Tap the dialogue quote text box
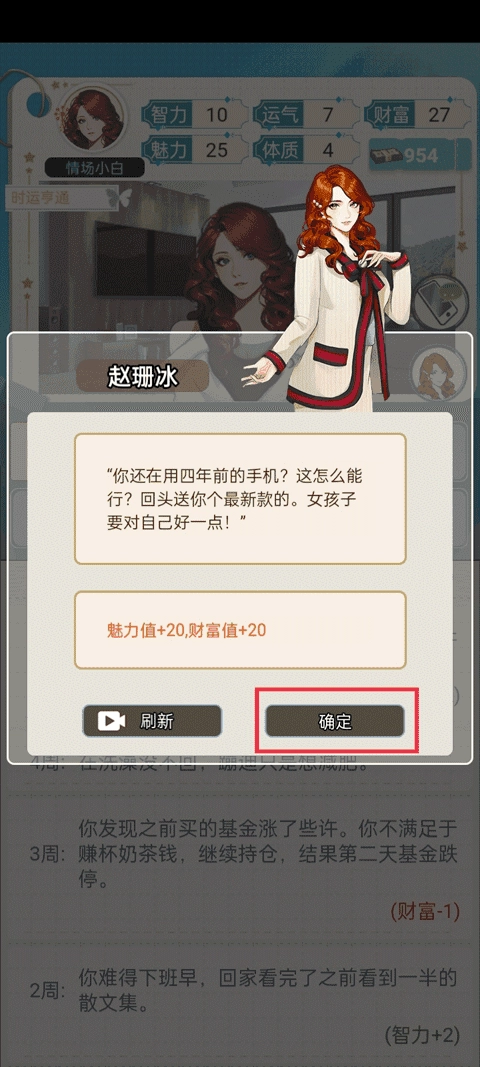Image resolution: width=480 pixels, height=1067 pixels. tap(240, 499)
